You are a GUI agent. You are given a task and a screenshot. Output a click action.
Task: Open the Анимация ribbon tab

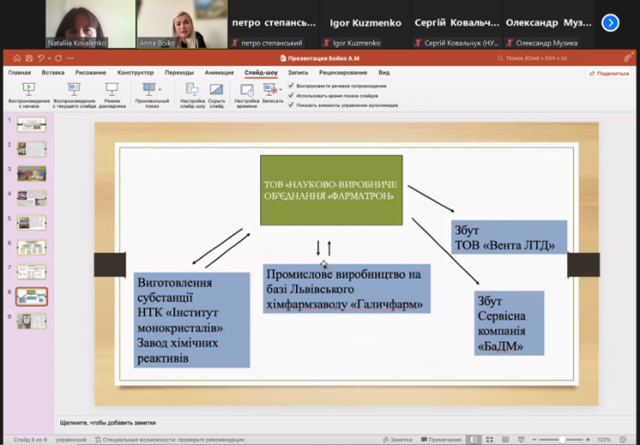(x=219, y=73)
